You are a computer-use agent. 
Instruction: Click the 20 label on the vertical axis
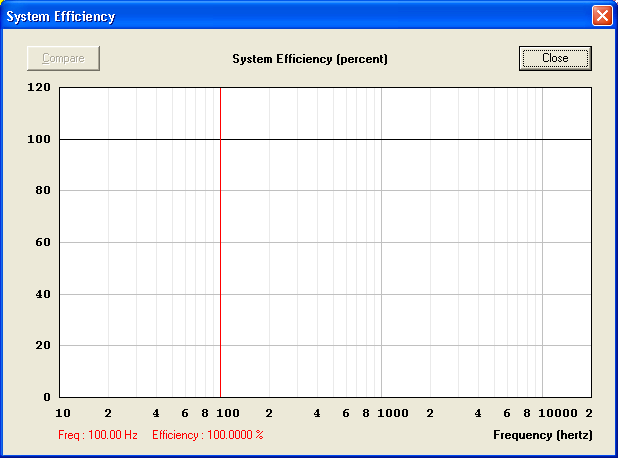coord(43,345)
